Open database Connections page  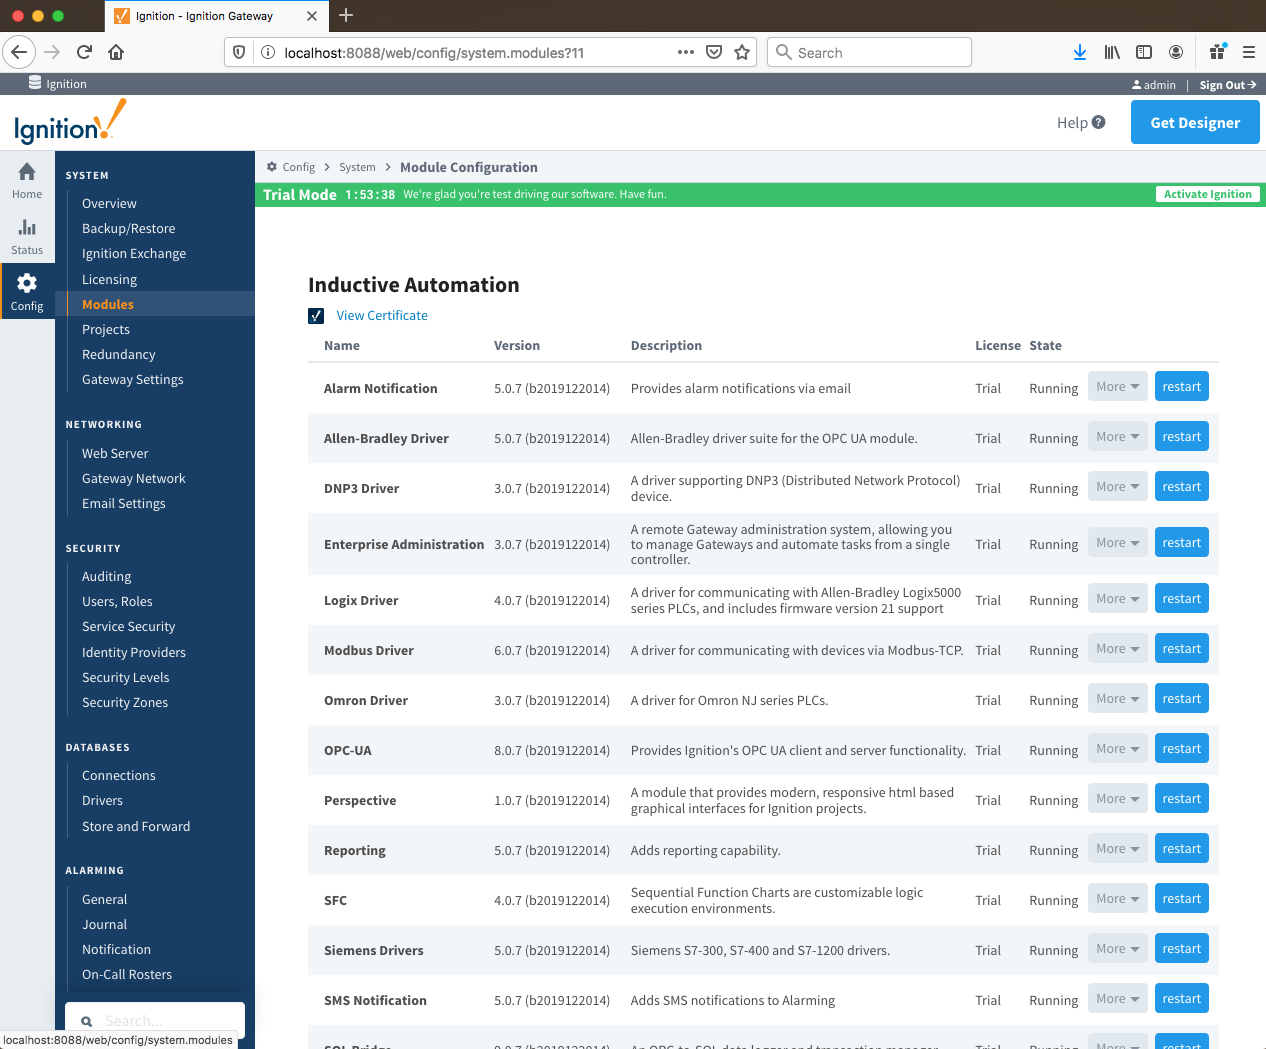tap(119, 775)
